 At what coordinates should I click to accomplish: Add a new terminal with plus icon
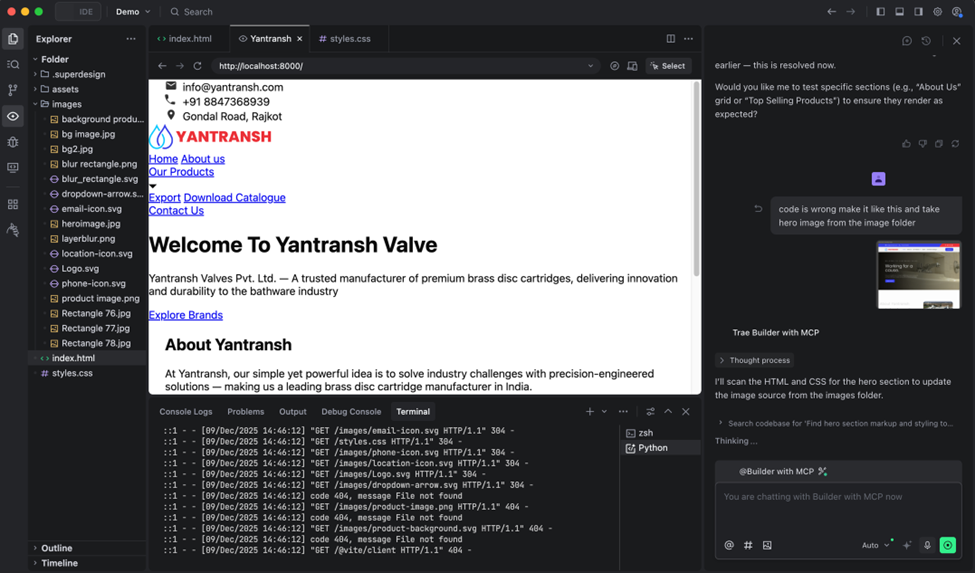[x=589, y=411]
